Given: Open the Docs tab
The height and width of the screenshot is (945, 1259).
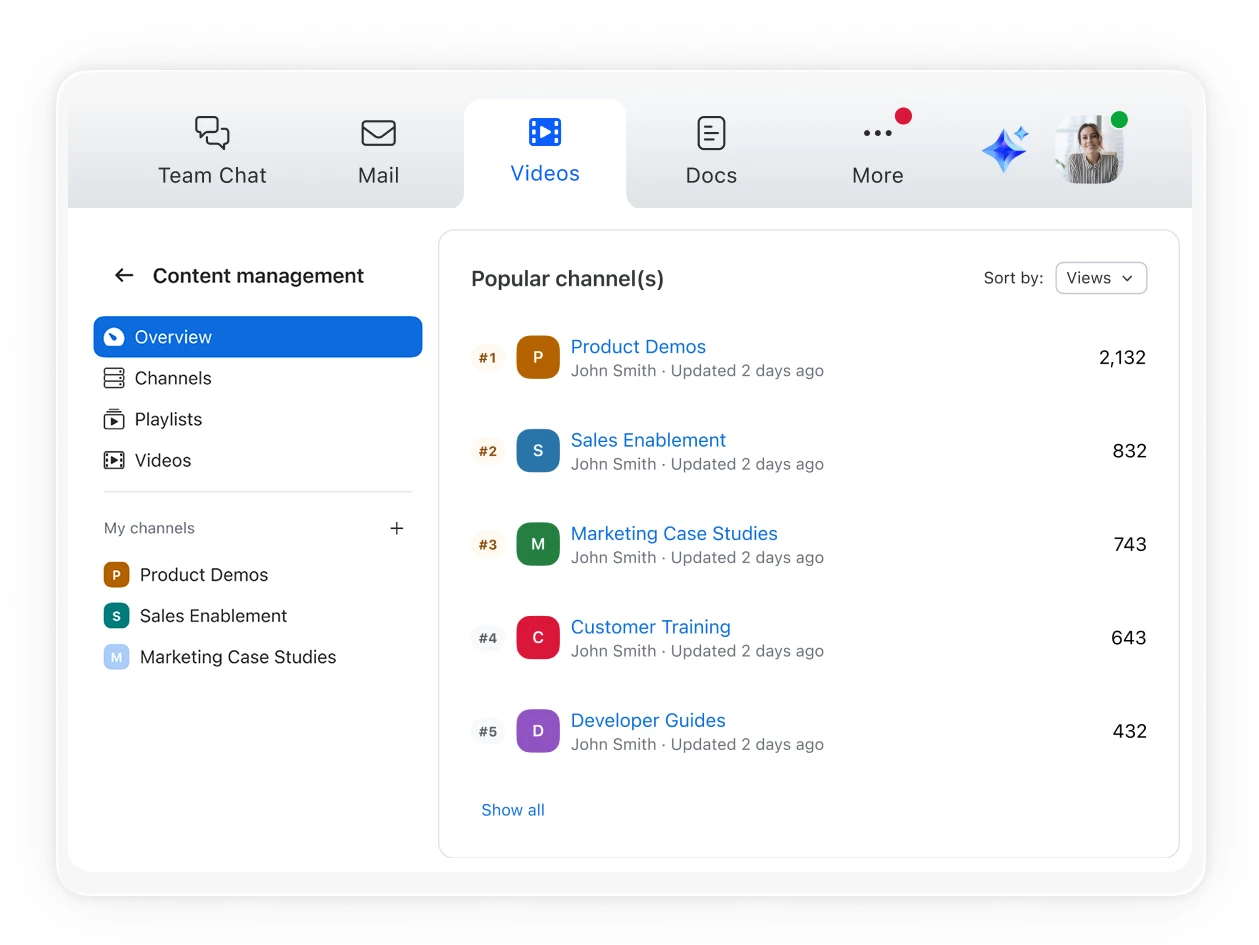Looking at the screenshot, I should (711, 152).
